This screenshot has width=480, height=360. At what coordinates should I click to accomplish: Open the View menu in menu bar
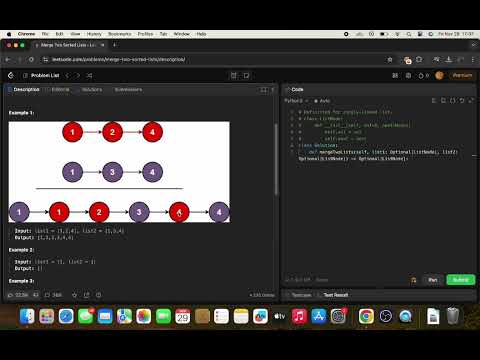(x=75, y=34)
